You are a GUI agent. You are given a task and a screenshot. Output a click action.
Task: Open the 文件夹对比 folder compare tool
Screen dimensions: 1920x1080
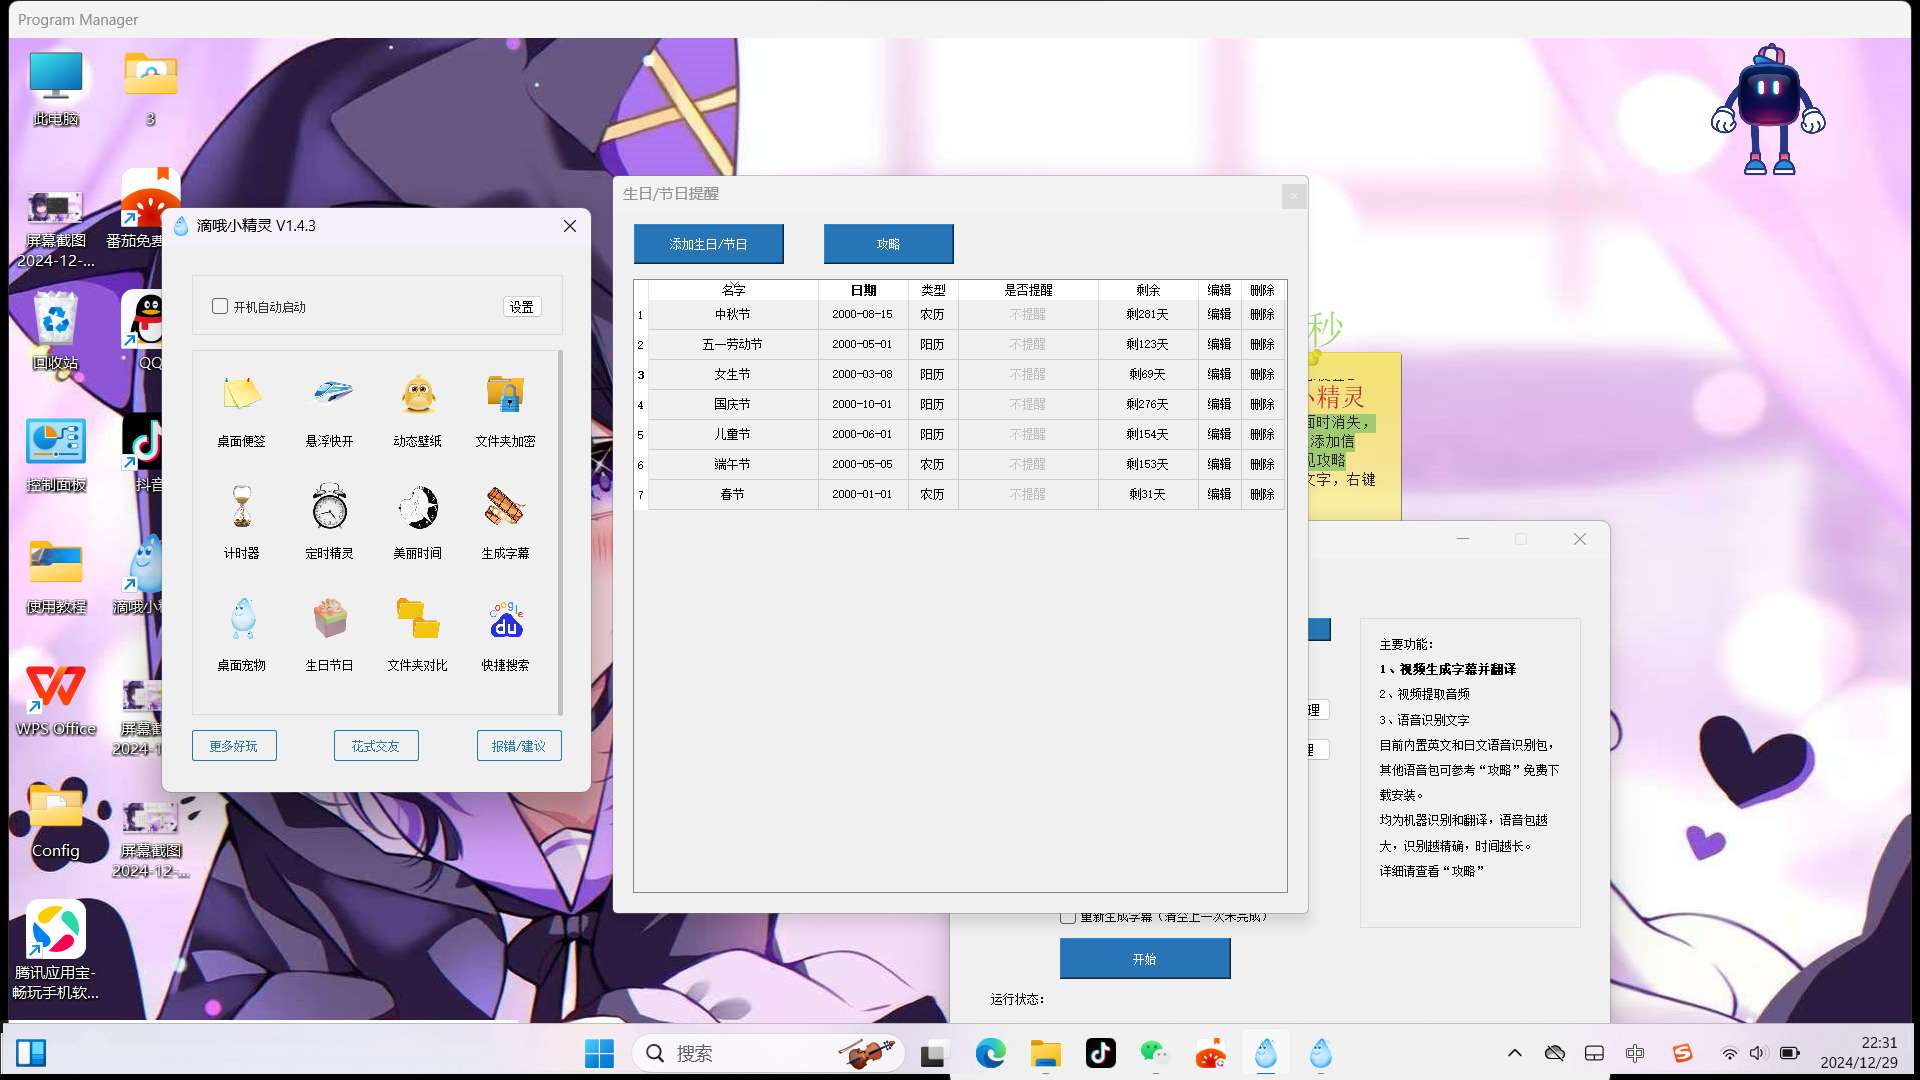(x=417, y=634)
